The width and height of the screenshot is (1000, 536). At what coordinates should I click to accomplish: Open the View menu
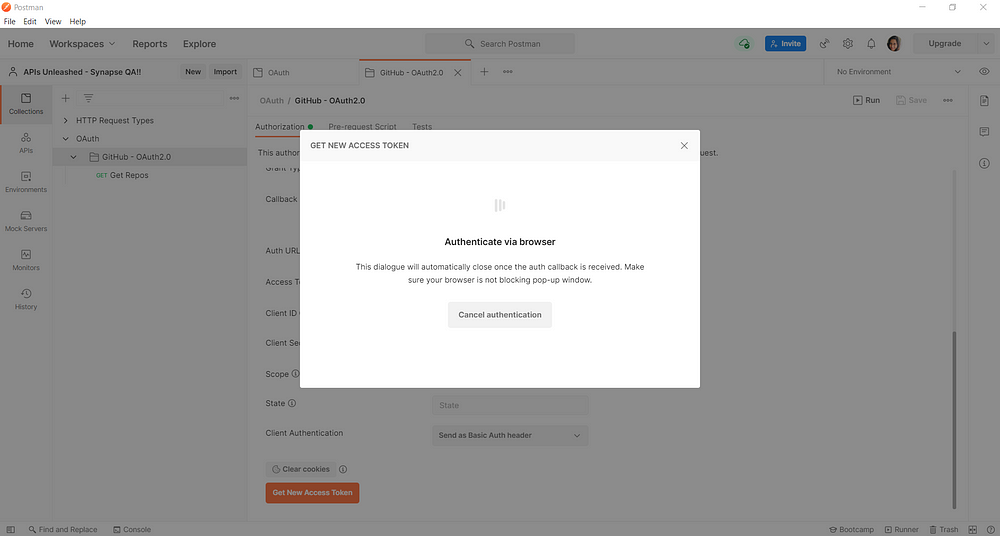[x=53, y=21]
